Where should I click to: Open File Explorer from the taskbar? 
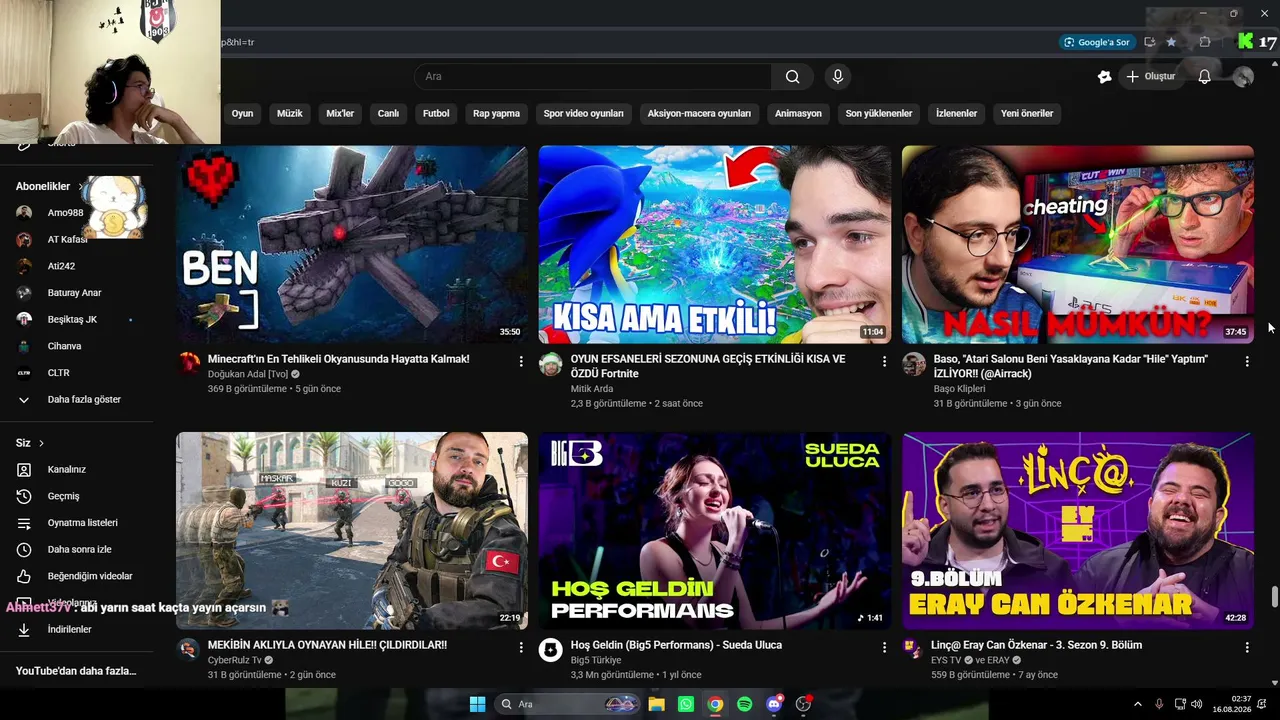coord(656,704)
